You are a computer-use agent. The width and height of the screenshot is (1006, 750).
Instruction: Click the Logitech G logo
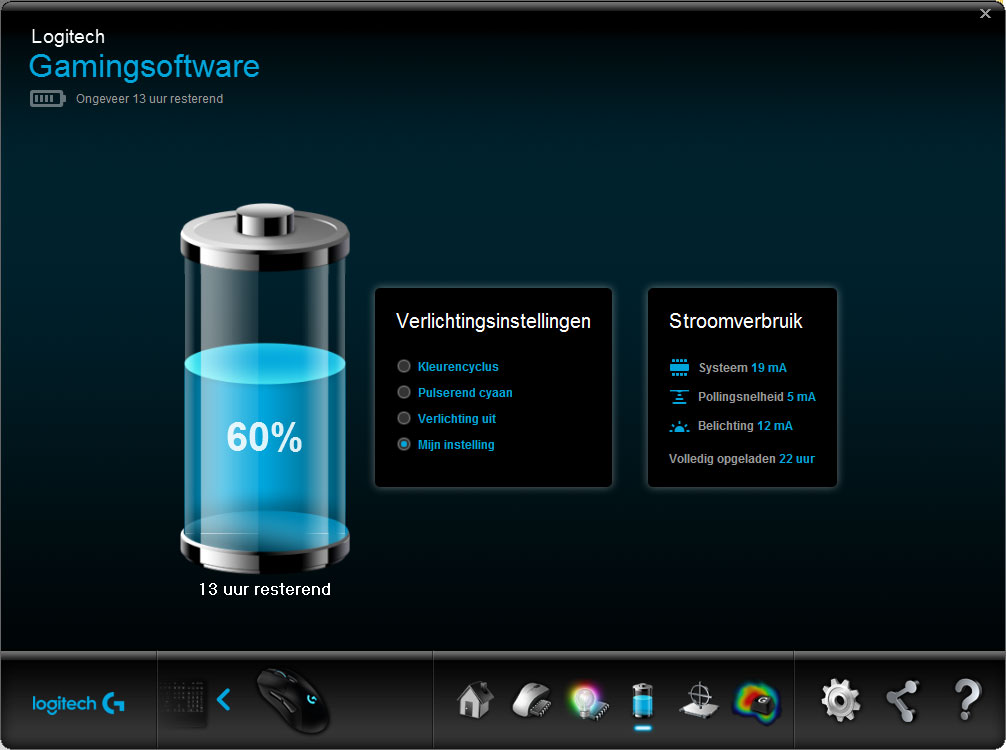coord(78,703)
